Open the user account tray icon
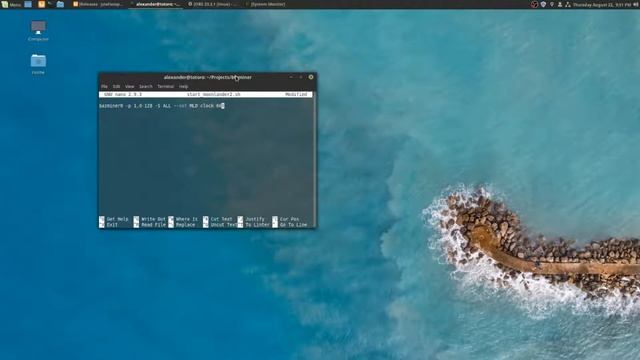The image size is (640, 360). (x=560, y=4)
